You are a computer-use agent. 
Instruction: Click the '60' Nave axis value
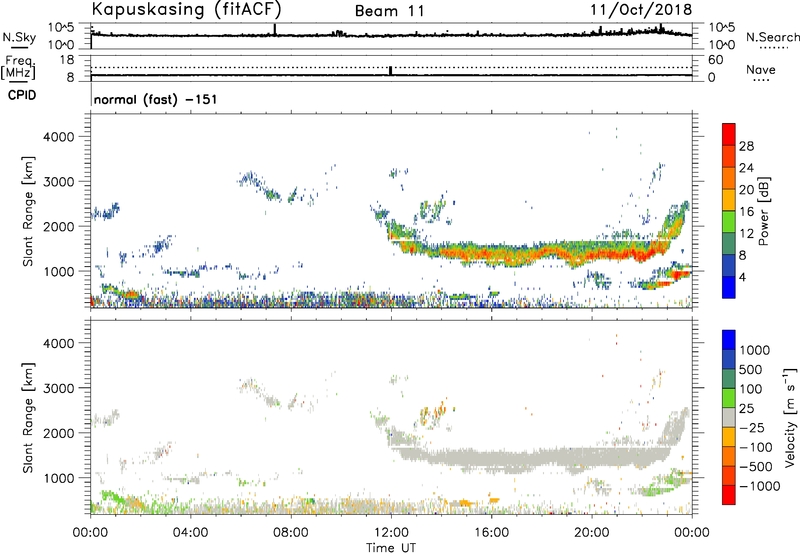[716, 59]
